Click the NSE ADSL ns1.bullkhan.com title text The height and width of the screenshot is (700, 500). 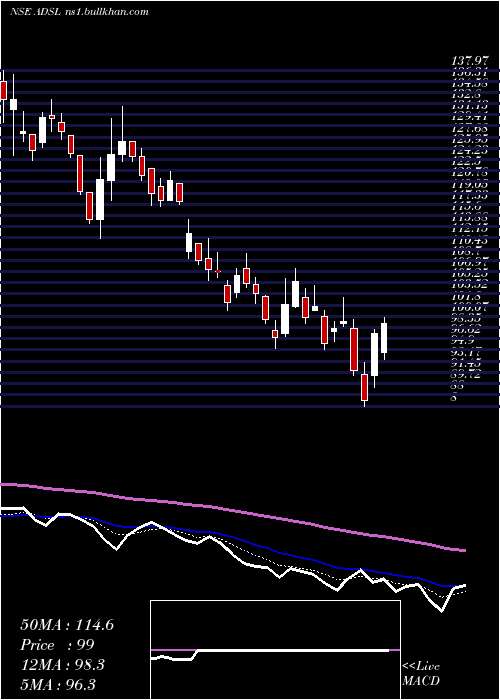(x=79, y=12)
